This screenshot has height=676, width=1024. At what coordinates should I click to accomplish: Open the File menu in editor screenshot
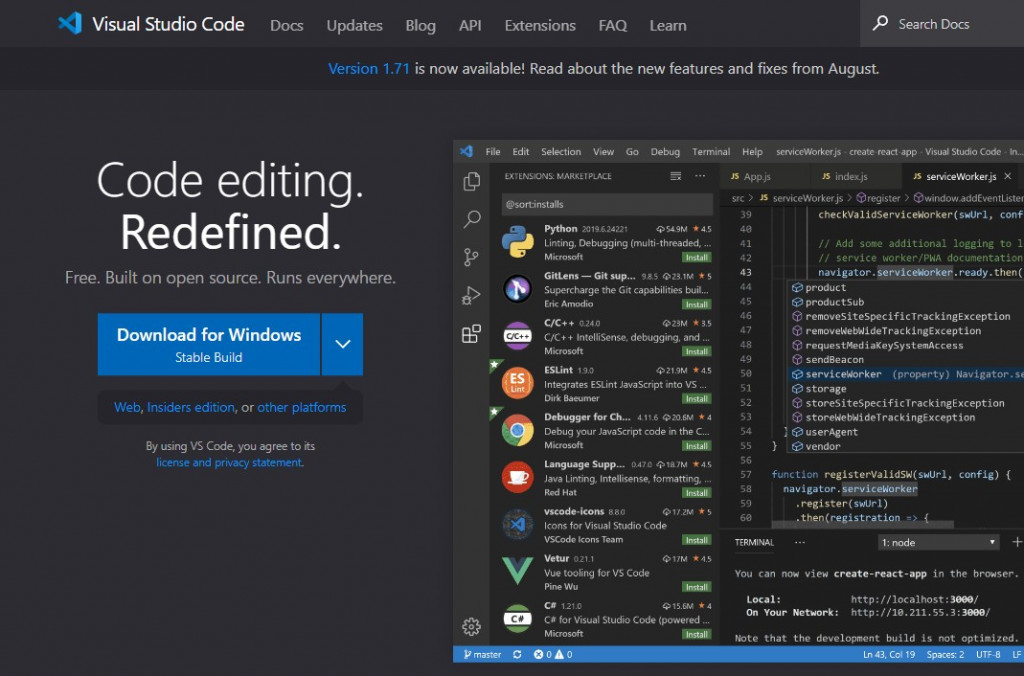[493, 152]
